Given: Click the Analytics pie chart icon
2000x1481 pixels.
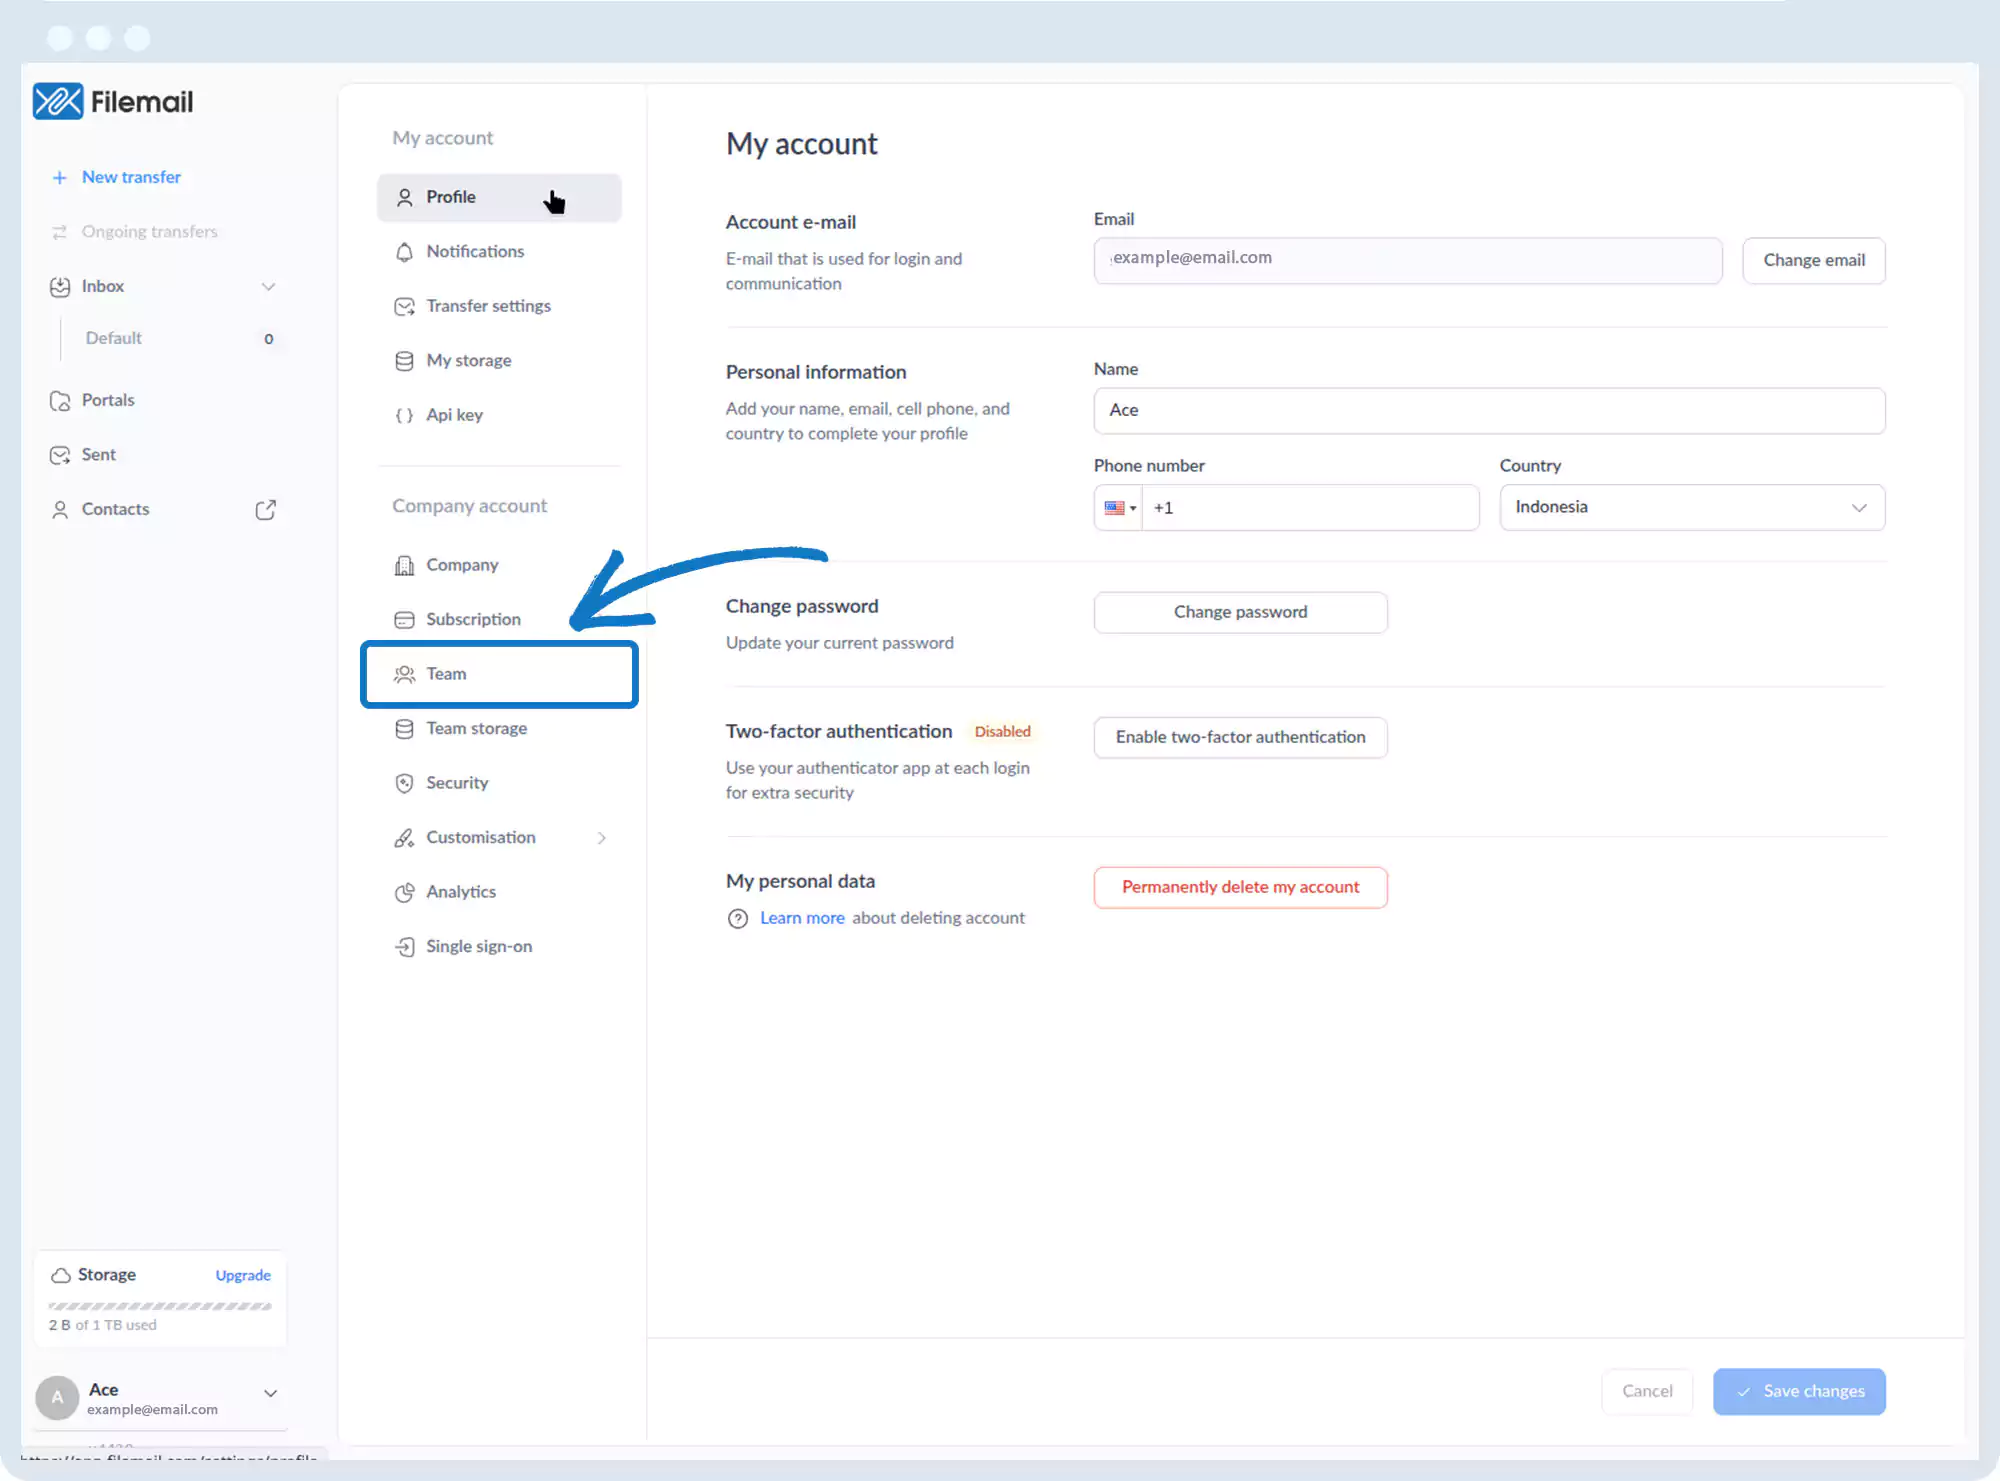Looking at the screenshot, I should tap(404, 892).
